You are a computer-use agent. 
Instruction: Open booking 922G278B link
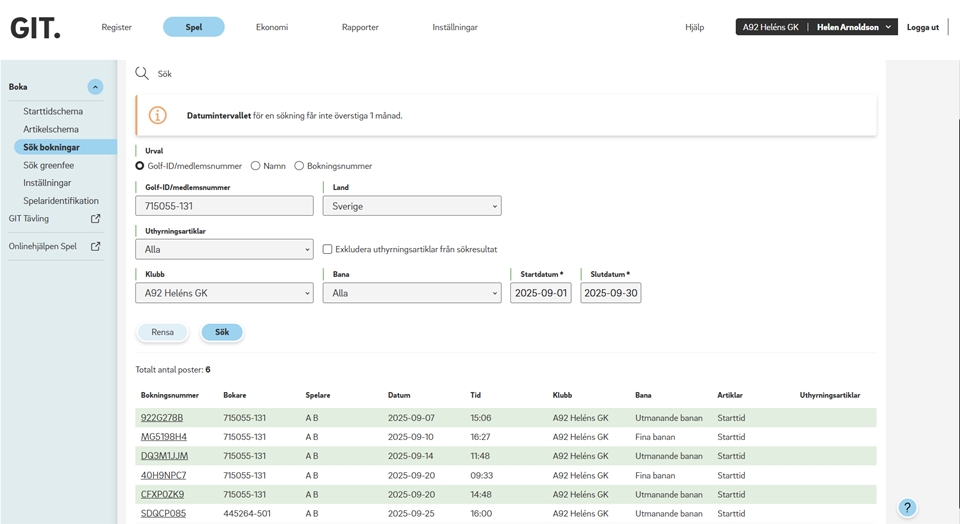pos(162,418)
